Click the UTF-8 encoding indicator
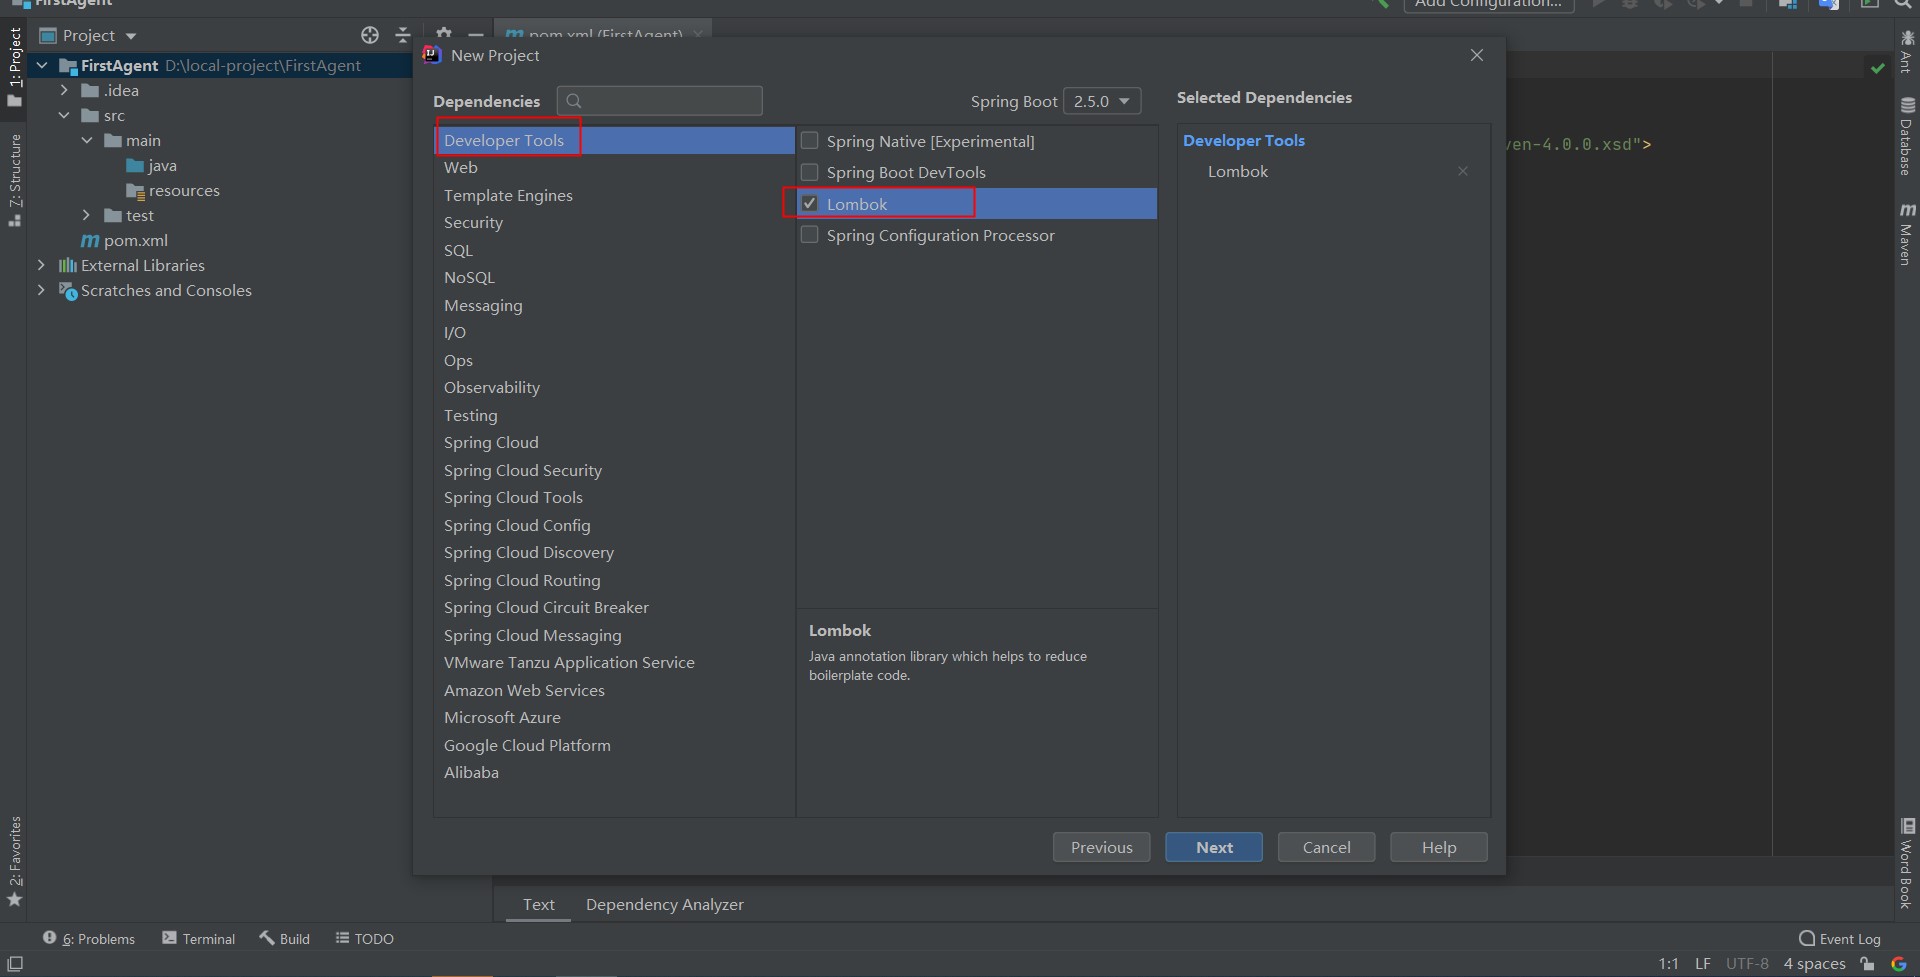The width and height of the screenshot is (1920, 977). click(x=1747, y=964)
